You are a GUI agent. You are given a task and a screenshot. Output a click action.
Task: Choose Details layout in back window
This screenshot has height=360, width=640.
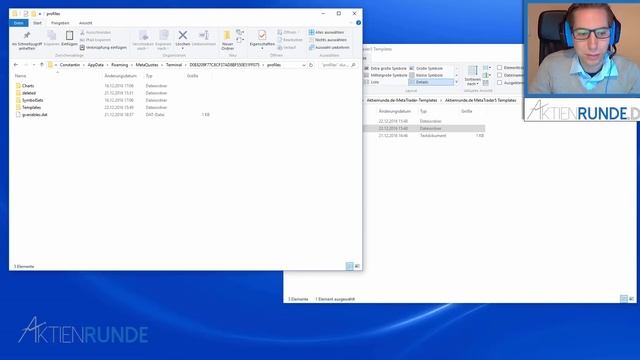[431, 82]
